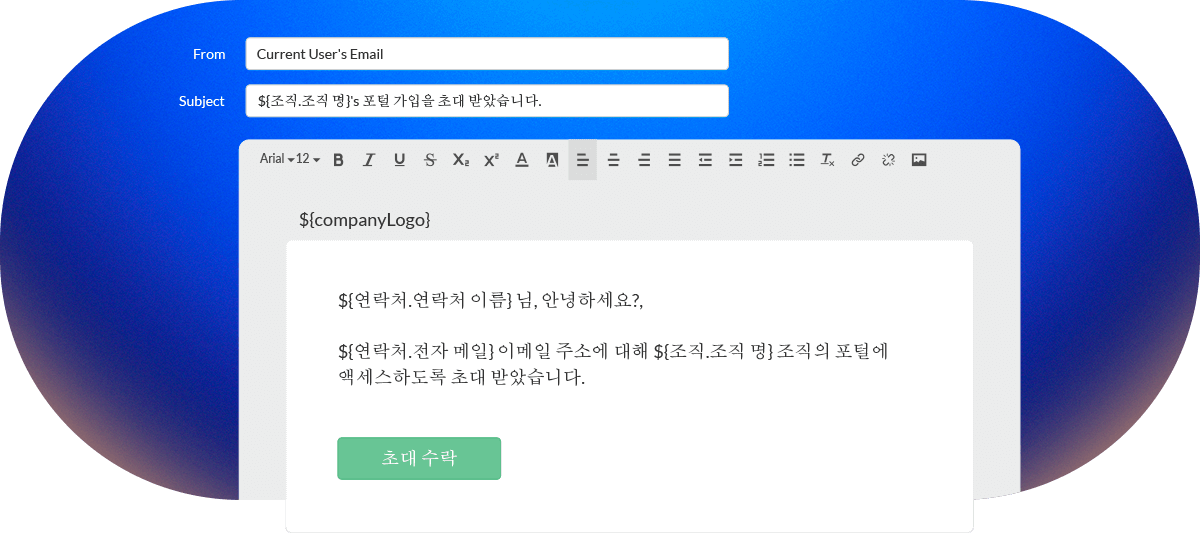Open the text background color picker

tap(552, 160)
